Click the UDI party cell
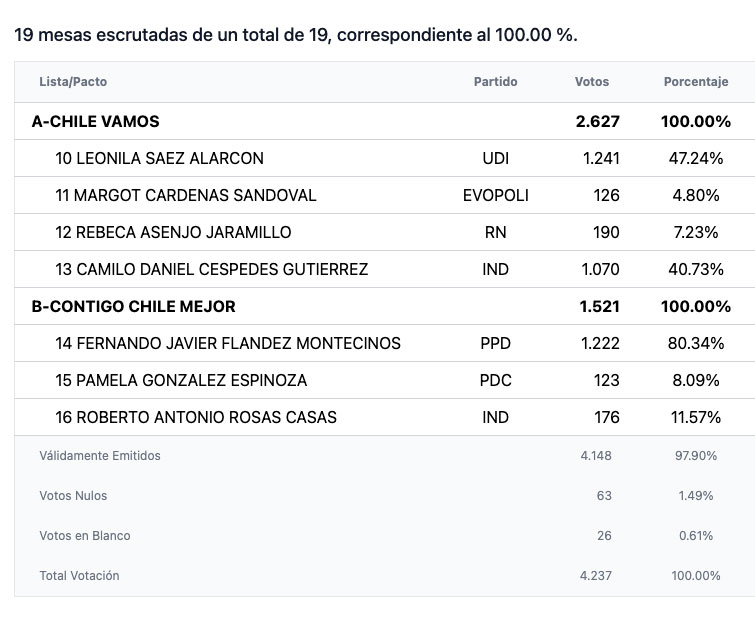Image resolution: width=755 pixels, height=625 pixels. (x=495, y=158)
